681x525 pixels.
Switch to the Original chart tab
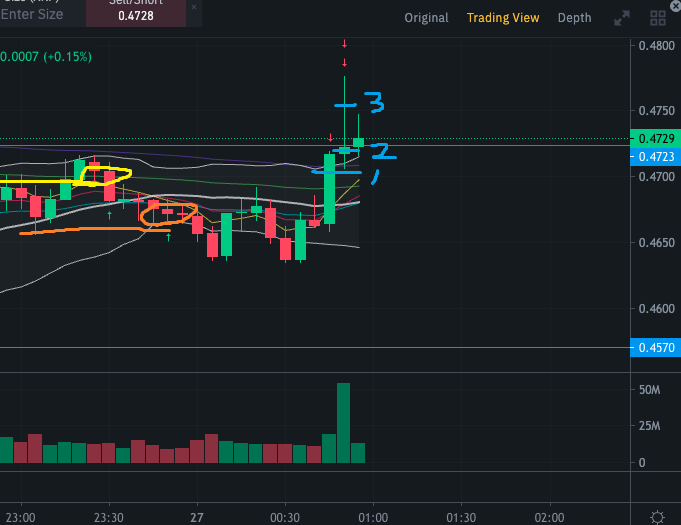426,18
